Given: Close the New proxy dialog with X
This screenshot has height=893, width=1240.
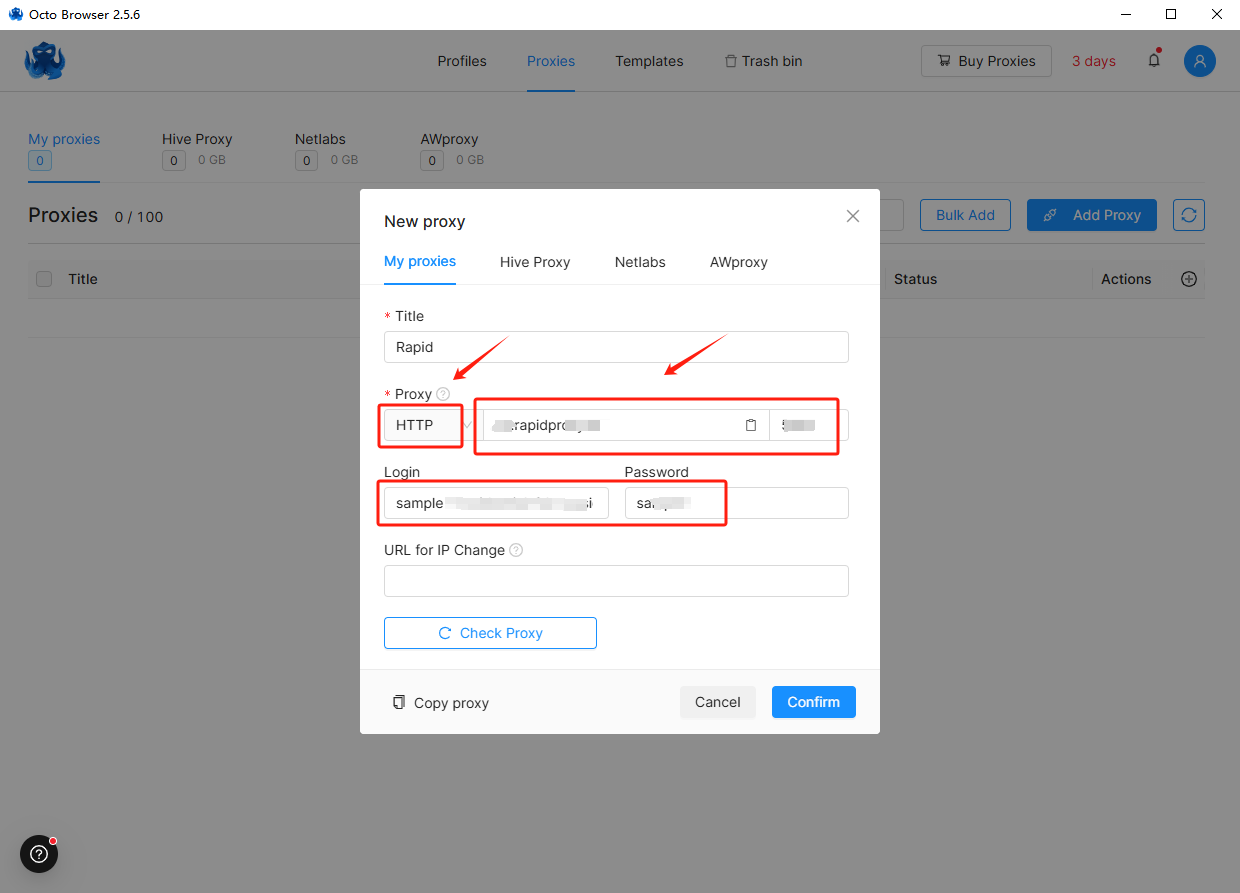Looking at the screenshot, I should pyautogui.click(x=852, y=216).
